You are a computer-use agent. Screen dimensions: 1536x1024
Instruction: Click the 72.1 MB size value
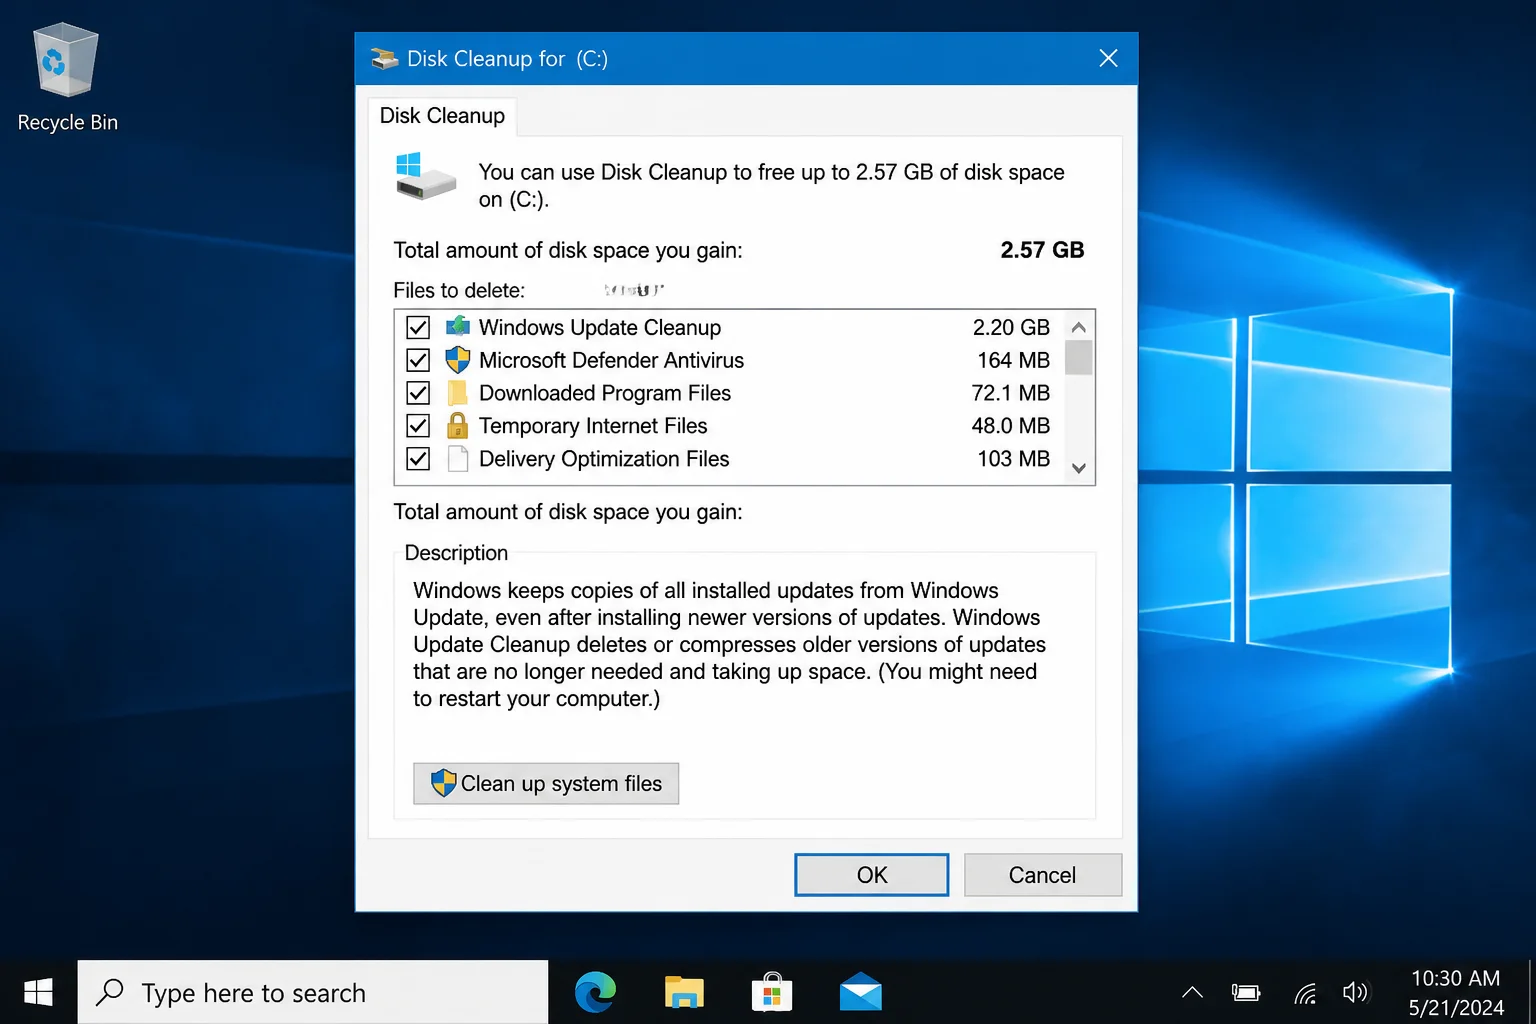pyautogui.click(x=1010, y=393)
